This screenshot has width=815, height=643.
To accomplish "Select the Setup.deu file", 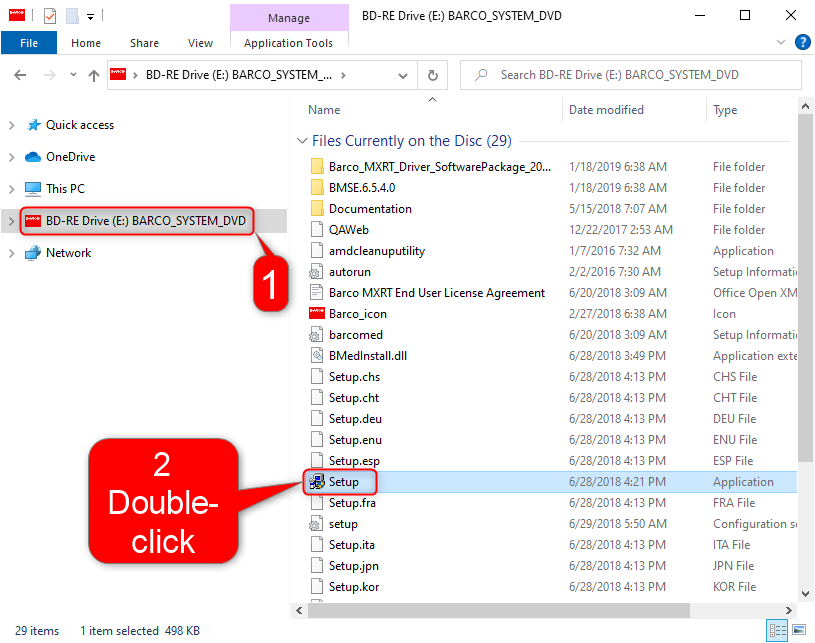I will 355,418.
